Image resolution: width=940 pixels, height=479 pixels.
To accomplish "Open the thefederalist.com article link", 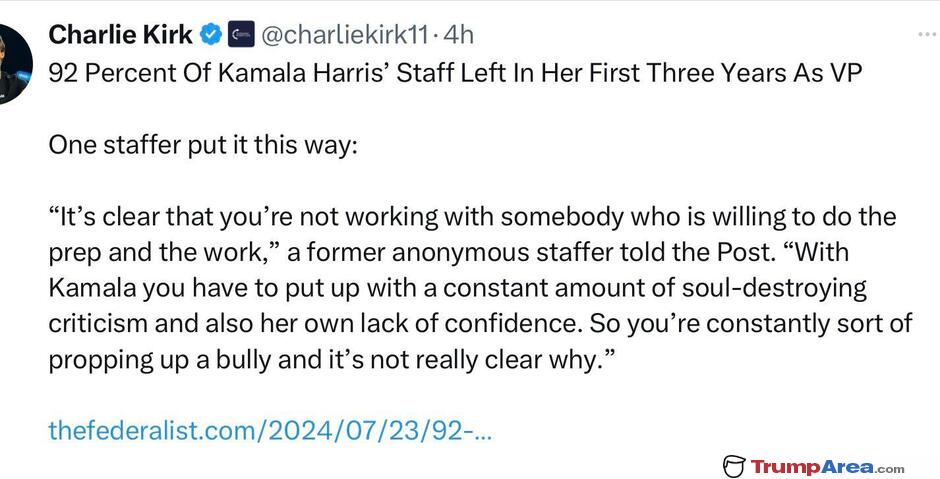I will tap(270, 430).
